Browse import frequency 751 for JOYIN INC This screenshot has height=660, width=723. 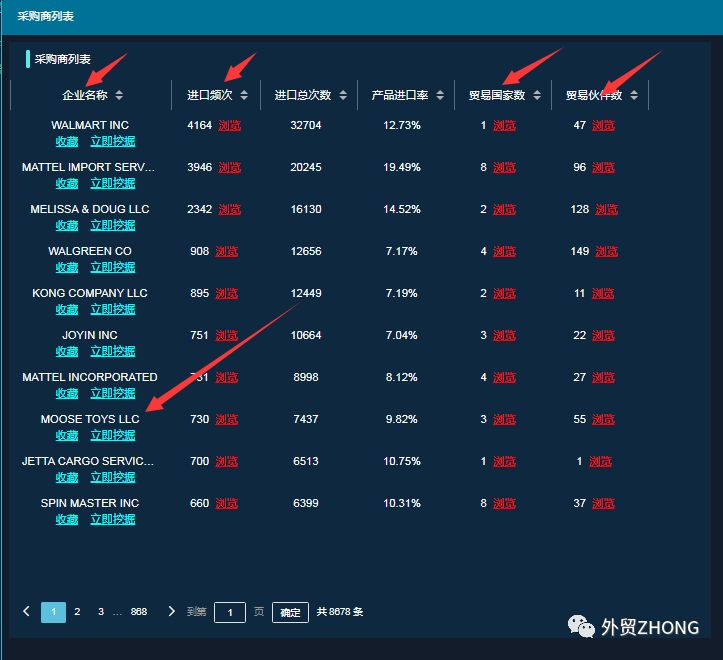pos(227,335)
